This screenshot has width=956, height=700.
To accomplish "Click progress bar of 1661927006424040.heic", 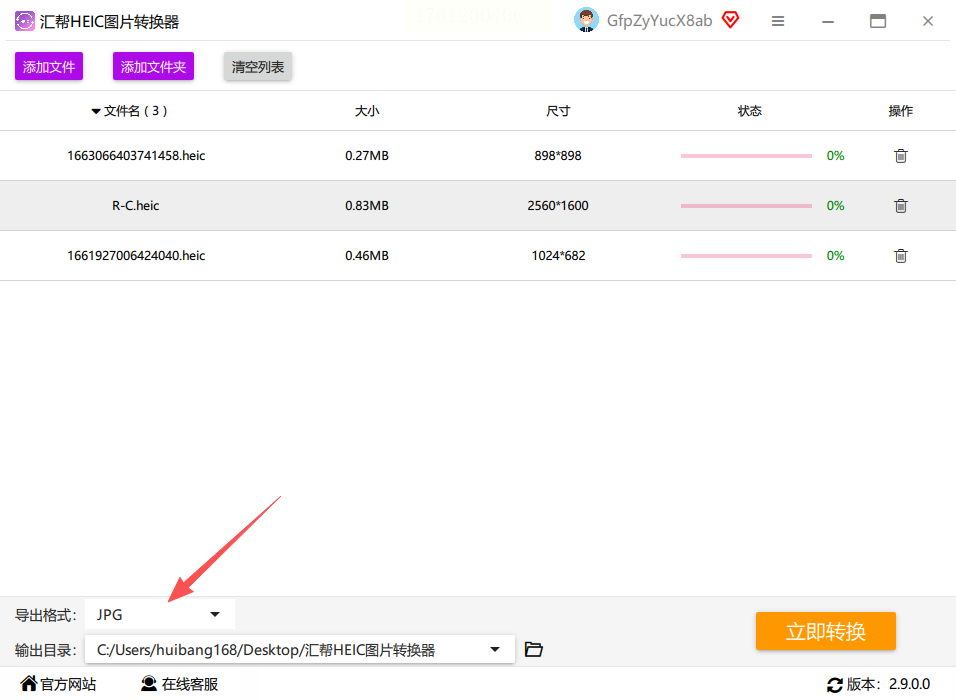I will point(746,256).
